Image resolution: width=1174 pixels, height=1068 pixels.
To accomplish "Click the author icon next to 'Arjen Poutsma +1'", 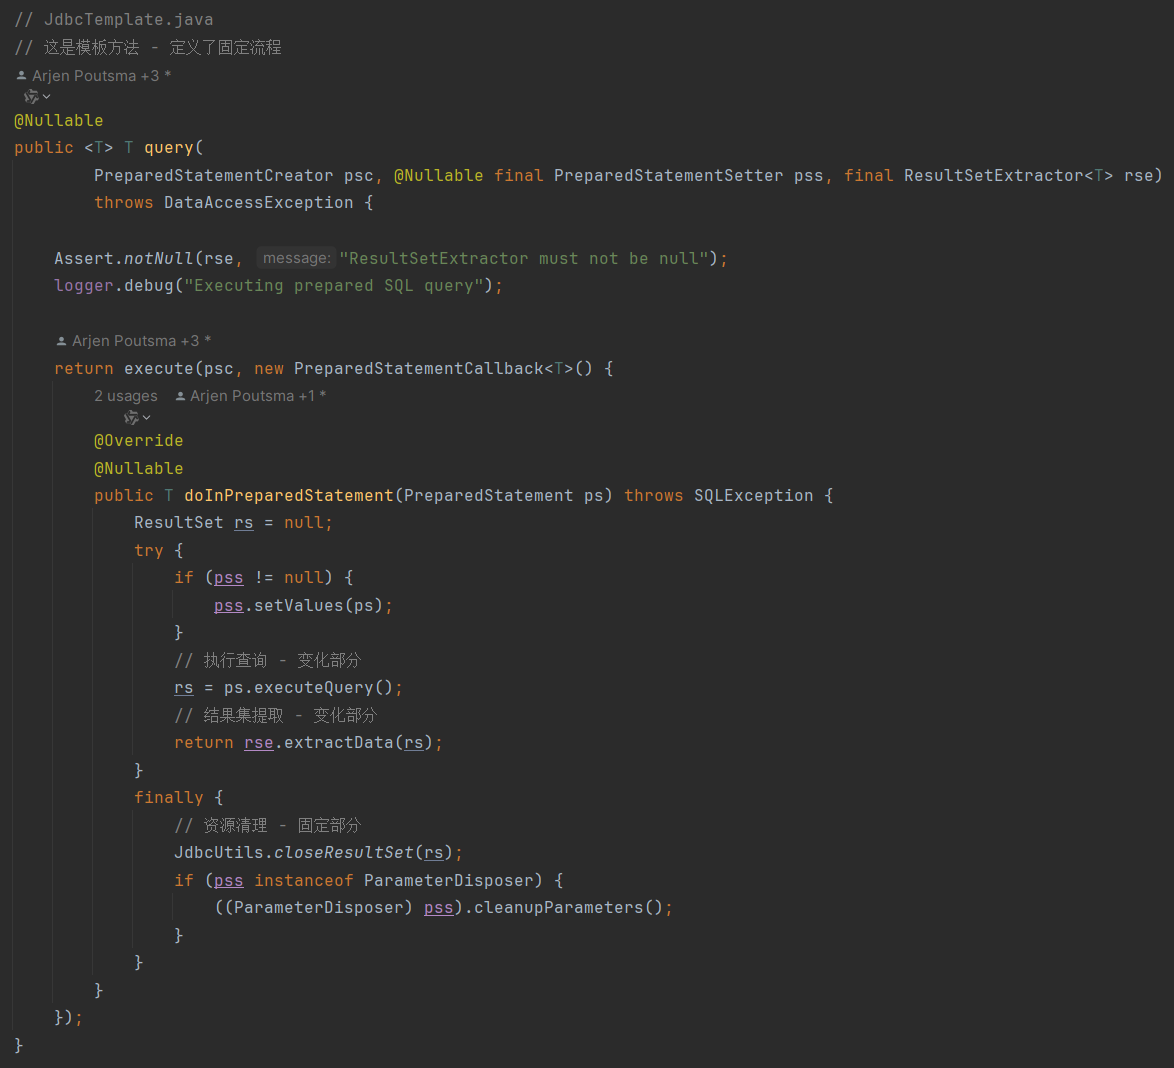I will [180, 396].
